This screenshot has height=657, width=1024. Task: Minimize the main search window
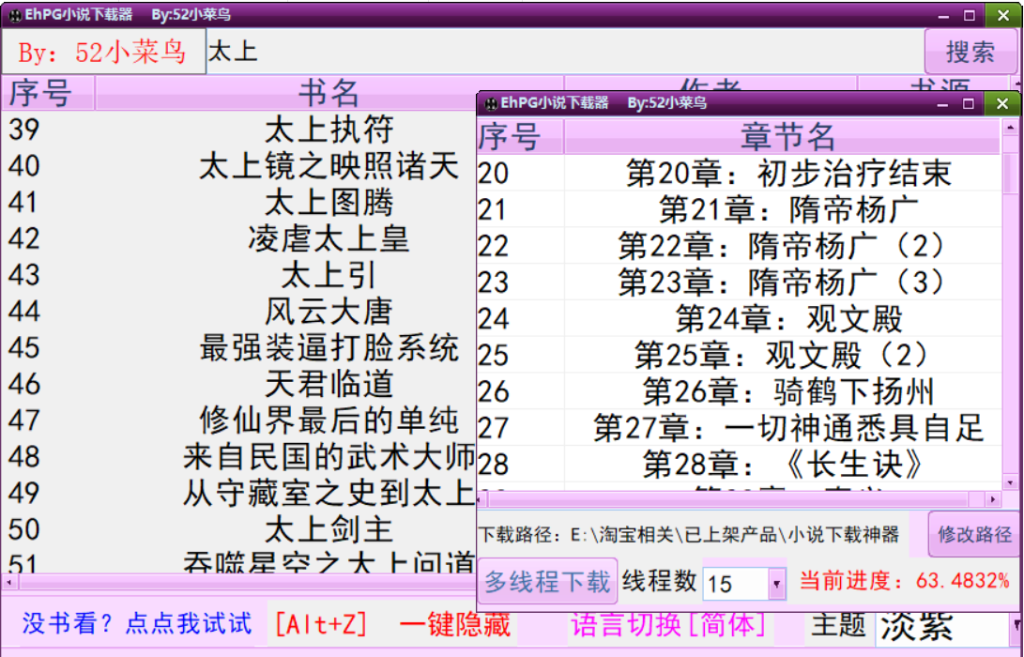click(941, 15)
